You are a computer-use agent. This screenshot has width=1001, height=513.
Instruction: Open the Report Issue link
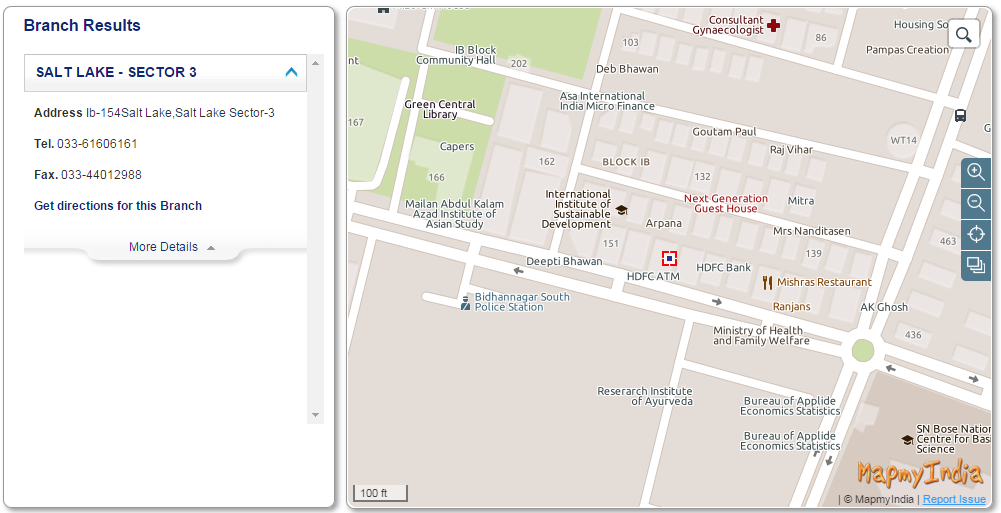pyautogui.click(x=954, y=500)
